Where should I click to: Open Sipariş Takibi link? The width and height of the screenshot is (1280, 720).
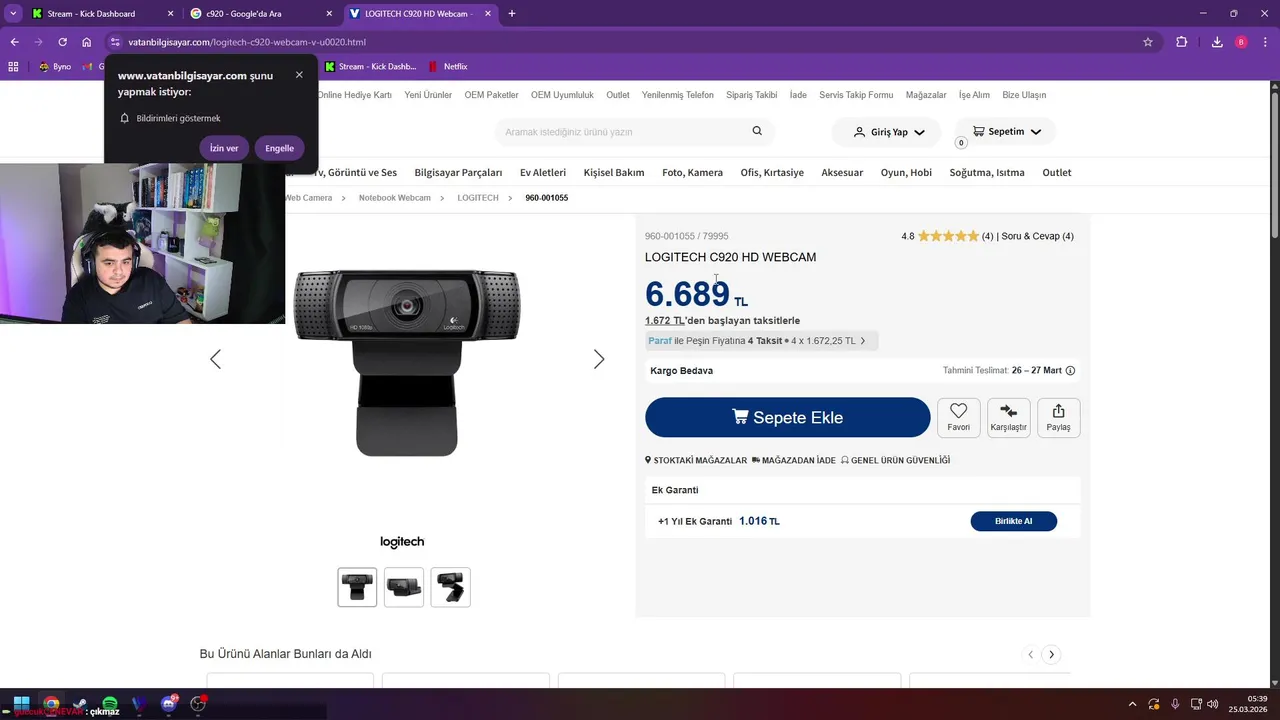[752, 95]
